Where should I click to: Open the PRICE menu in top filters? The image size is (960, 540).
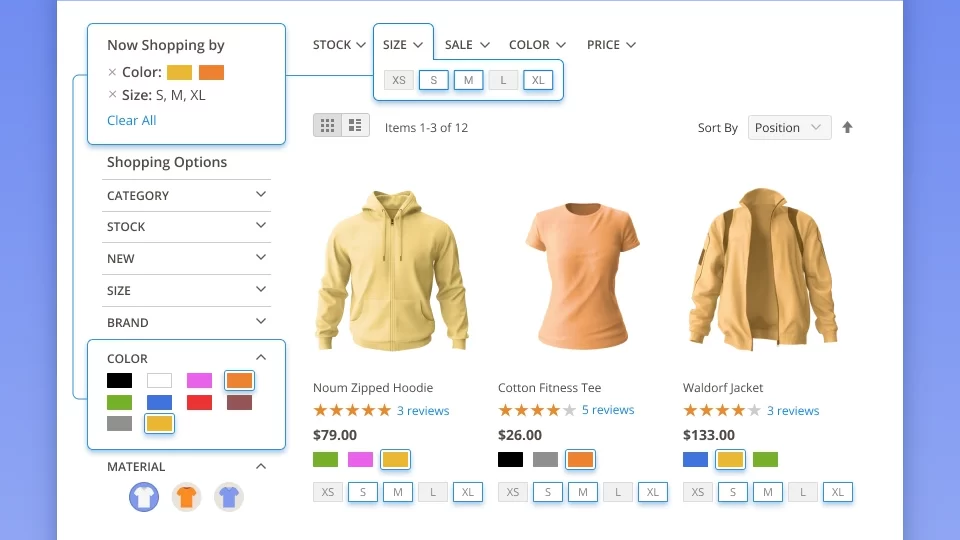[611, 45]
